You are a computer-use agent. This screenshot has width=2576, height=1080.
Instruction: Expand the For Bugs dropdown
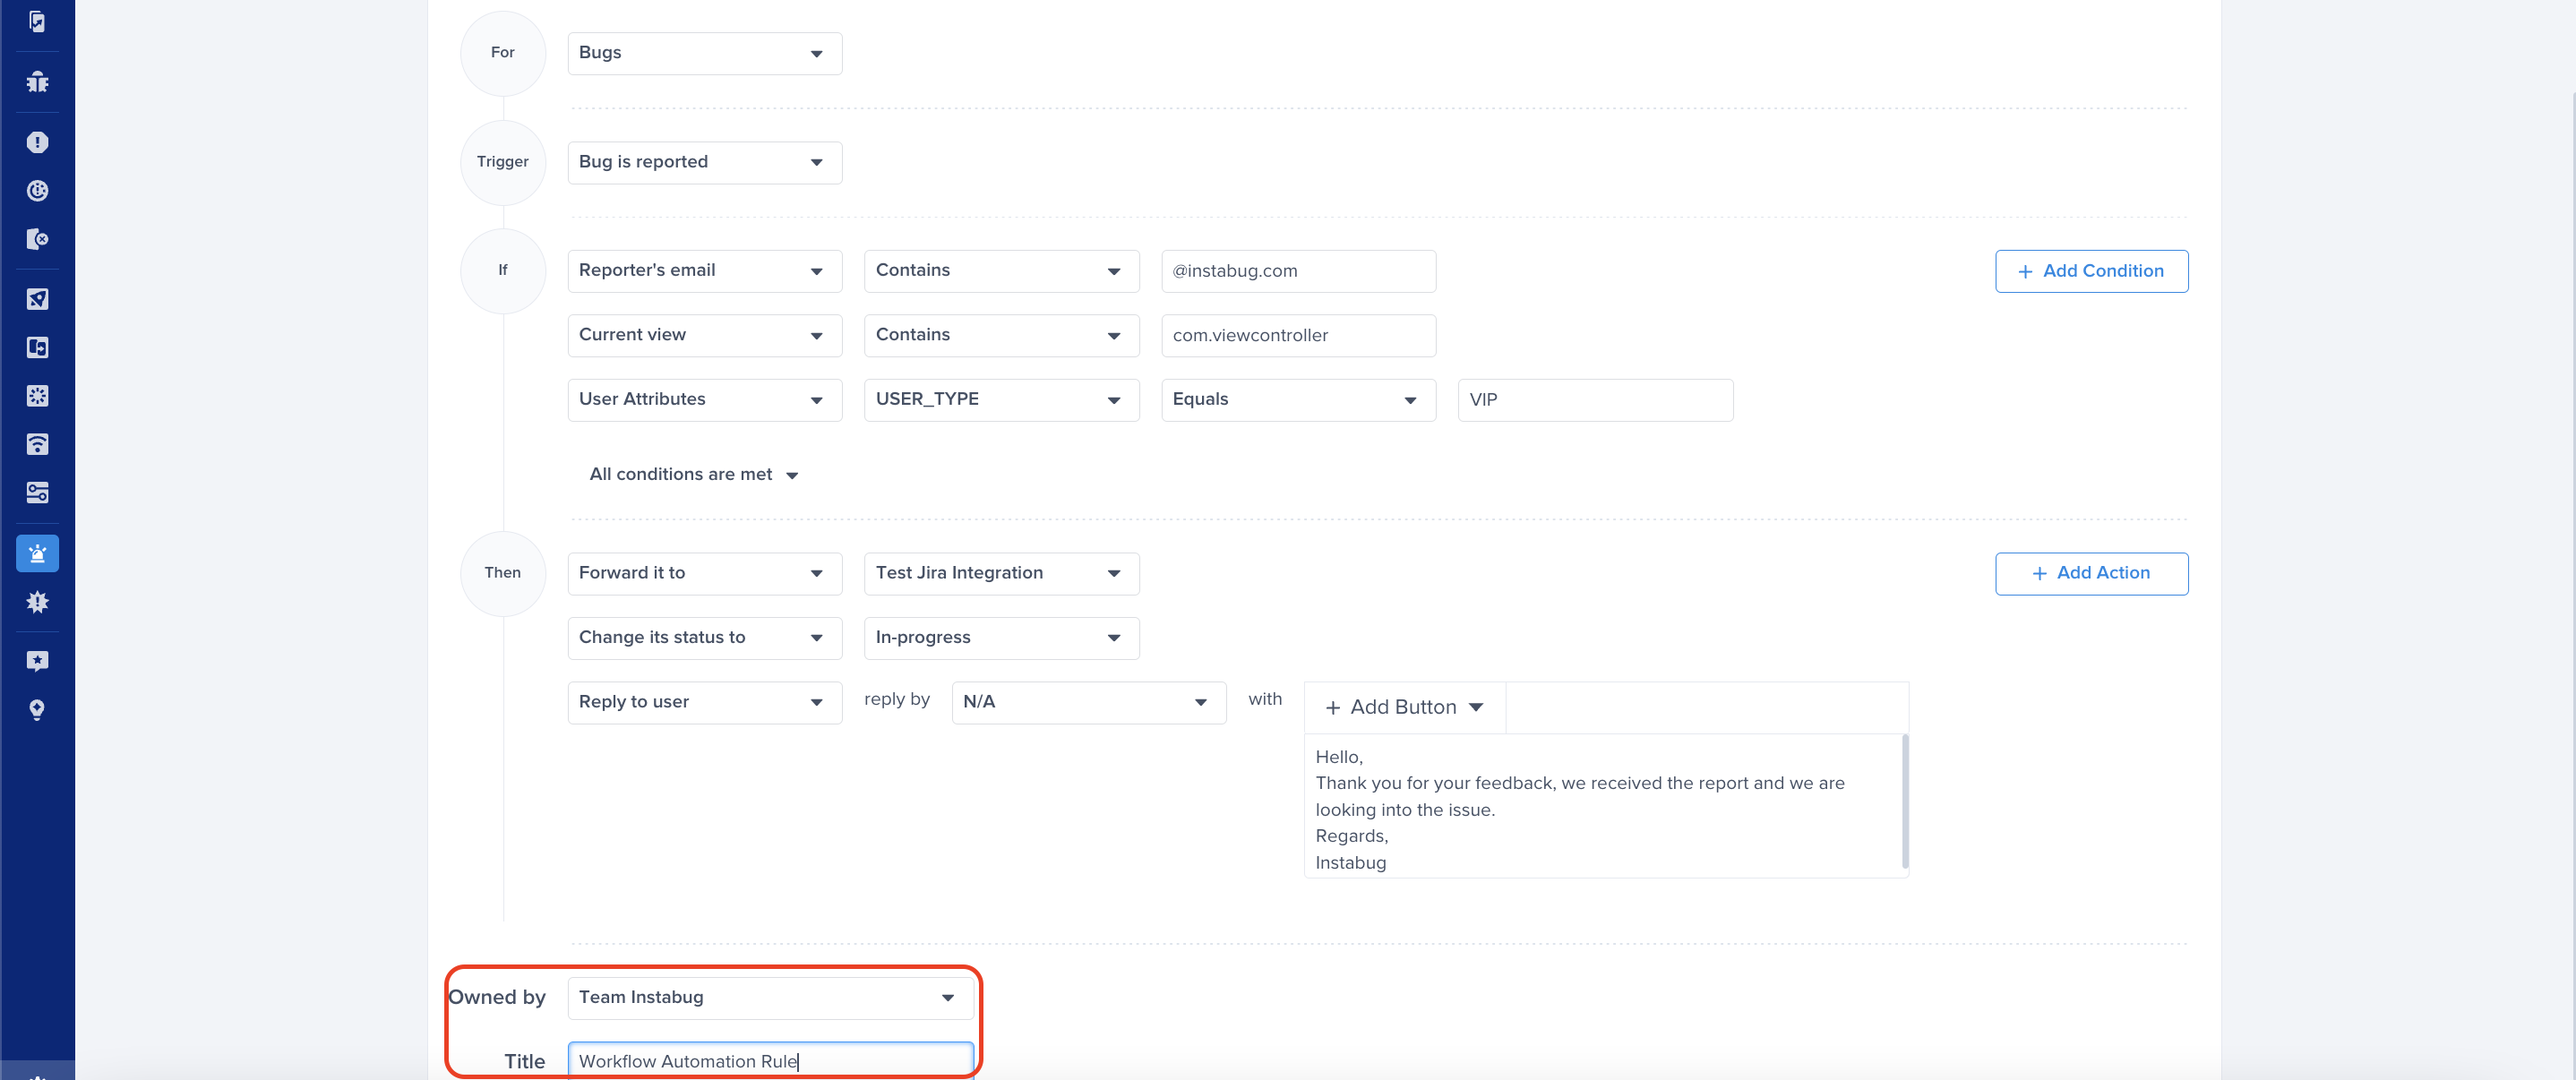[x=704, y=53]
